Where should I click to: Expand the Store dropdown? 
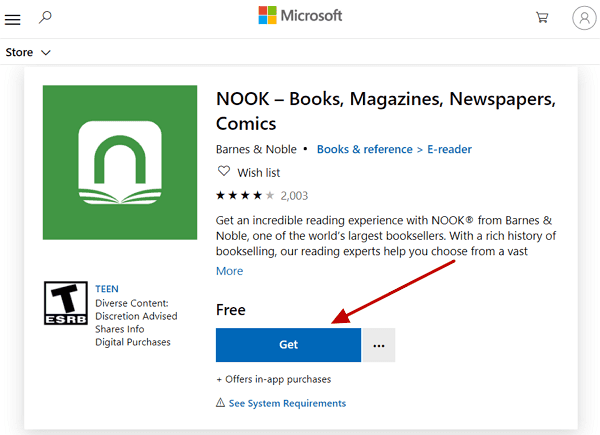28,52
